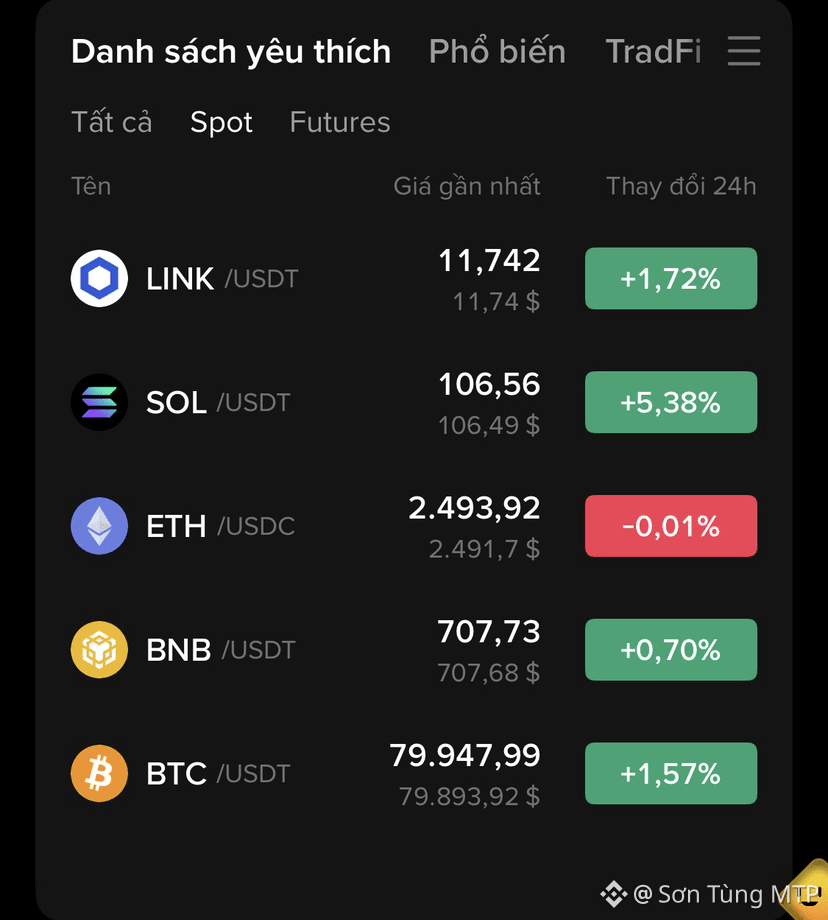Click the Binance logo near watermark
Screen dimensions: 828x920
tap(613, 894)
